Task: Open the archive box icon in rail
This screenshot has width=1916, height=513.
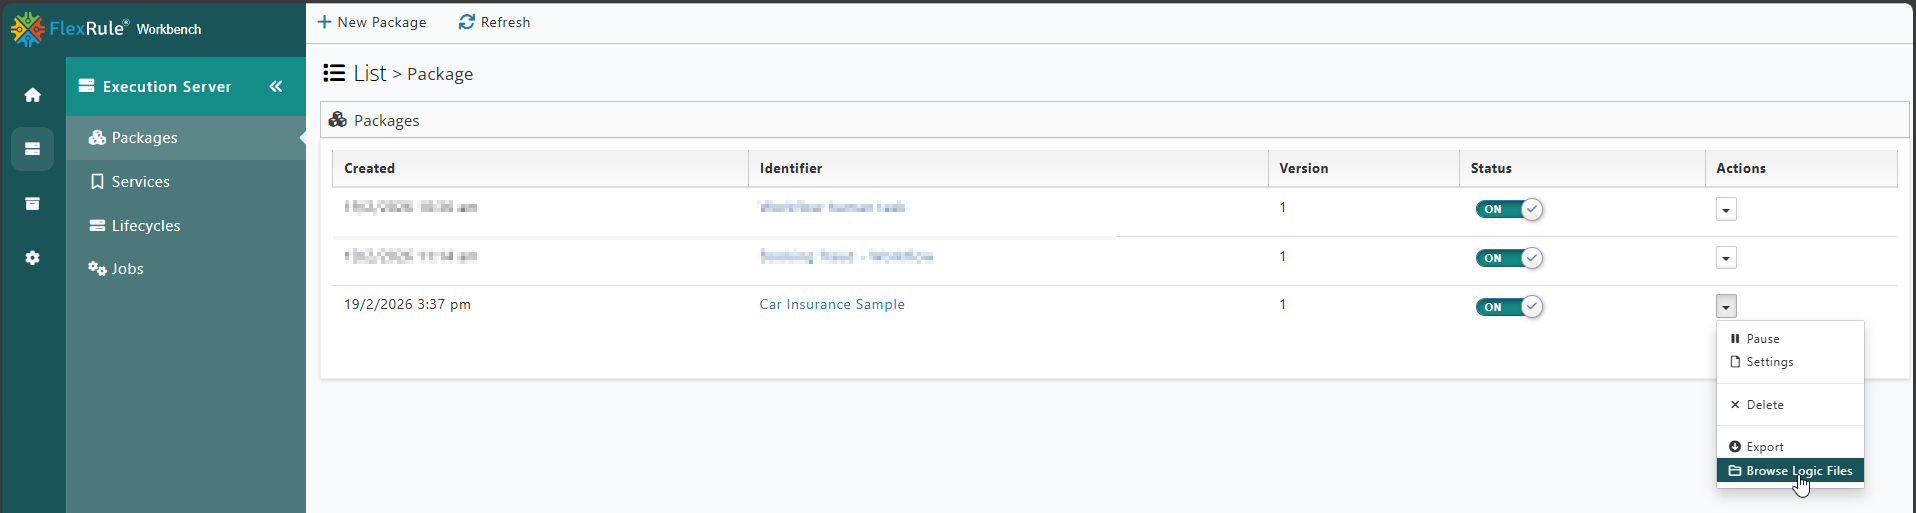Action: tap(33, 204)
